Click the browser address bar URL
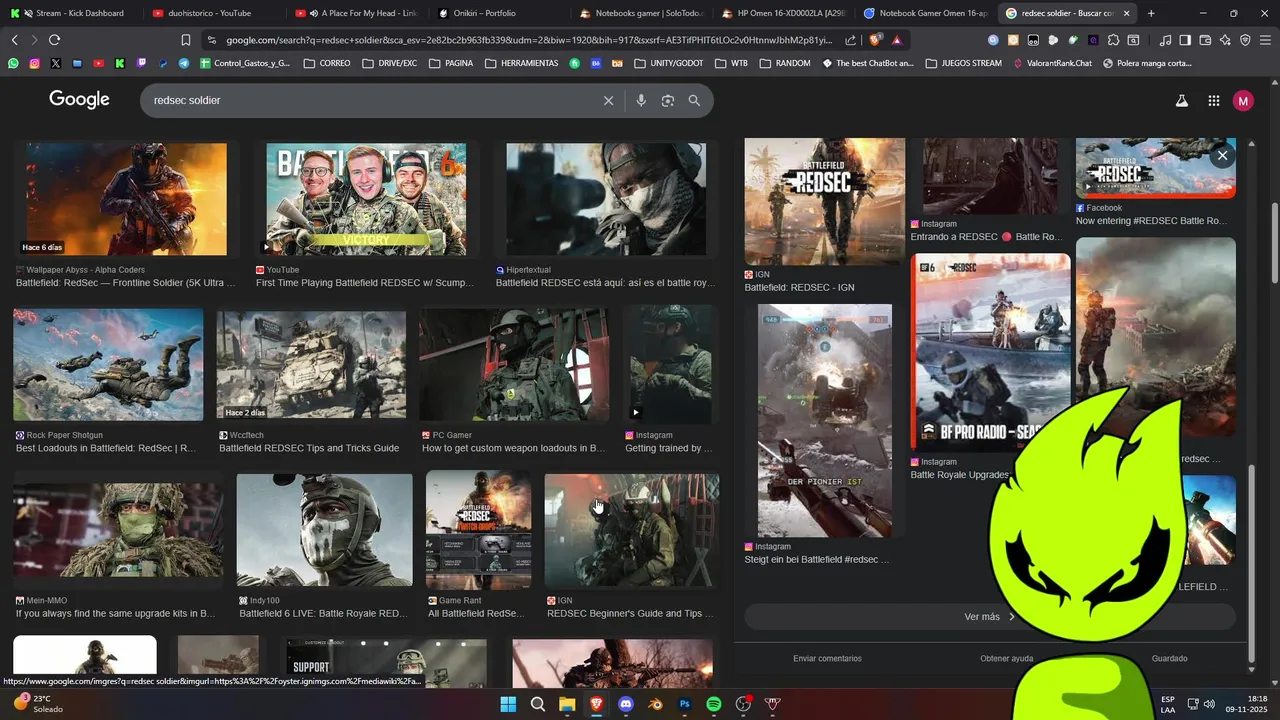 pyautogui.click(x=528, y=40)
